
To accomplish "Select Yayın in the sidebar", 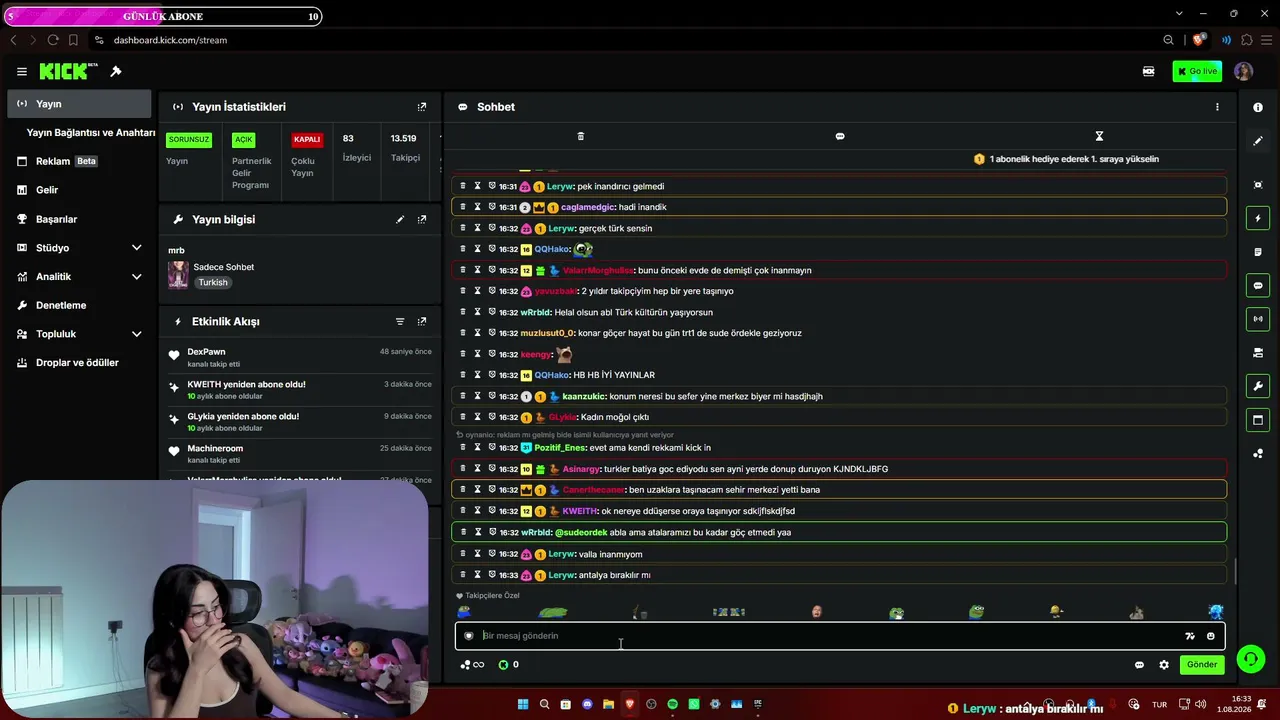I will (79, 104).
